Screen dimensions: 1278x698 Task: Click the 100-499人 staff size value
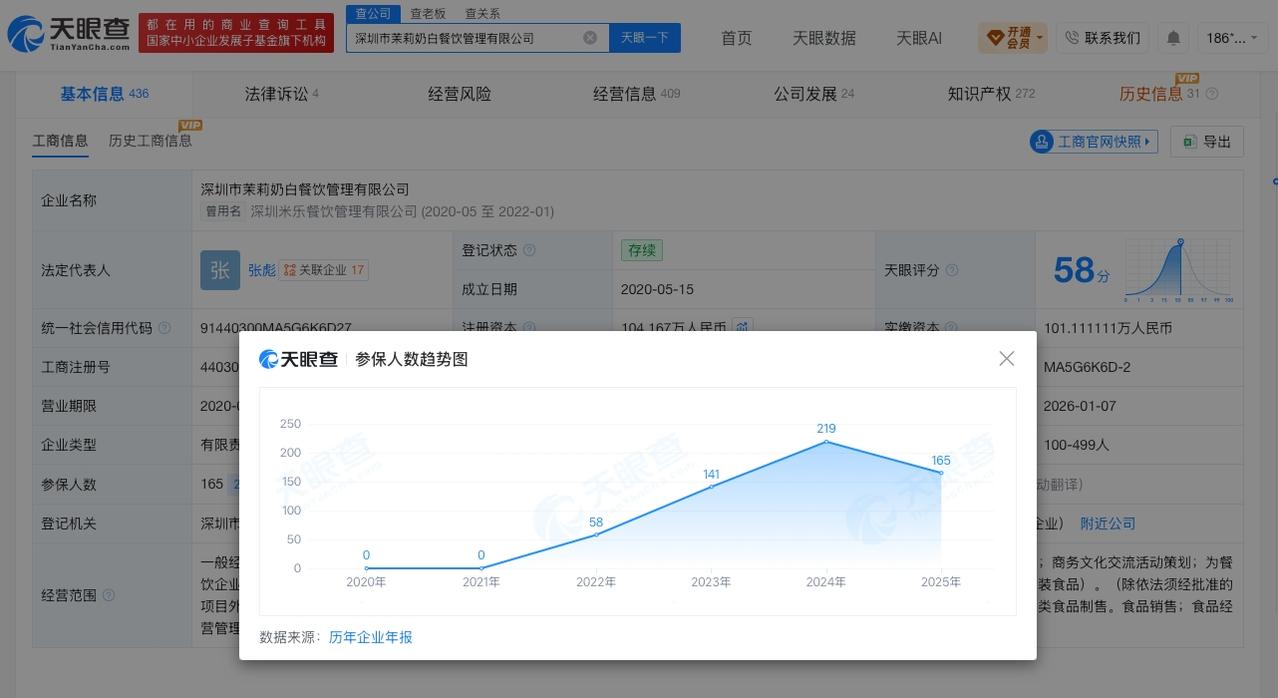coord(1076,444)
